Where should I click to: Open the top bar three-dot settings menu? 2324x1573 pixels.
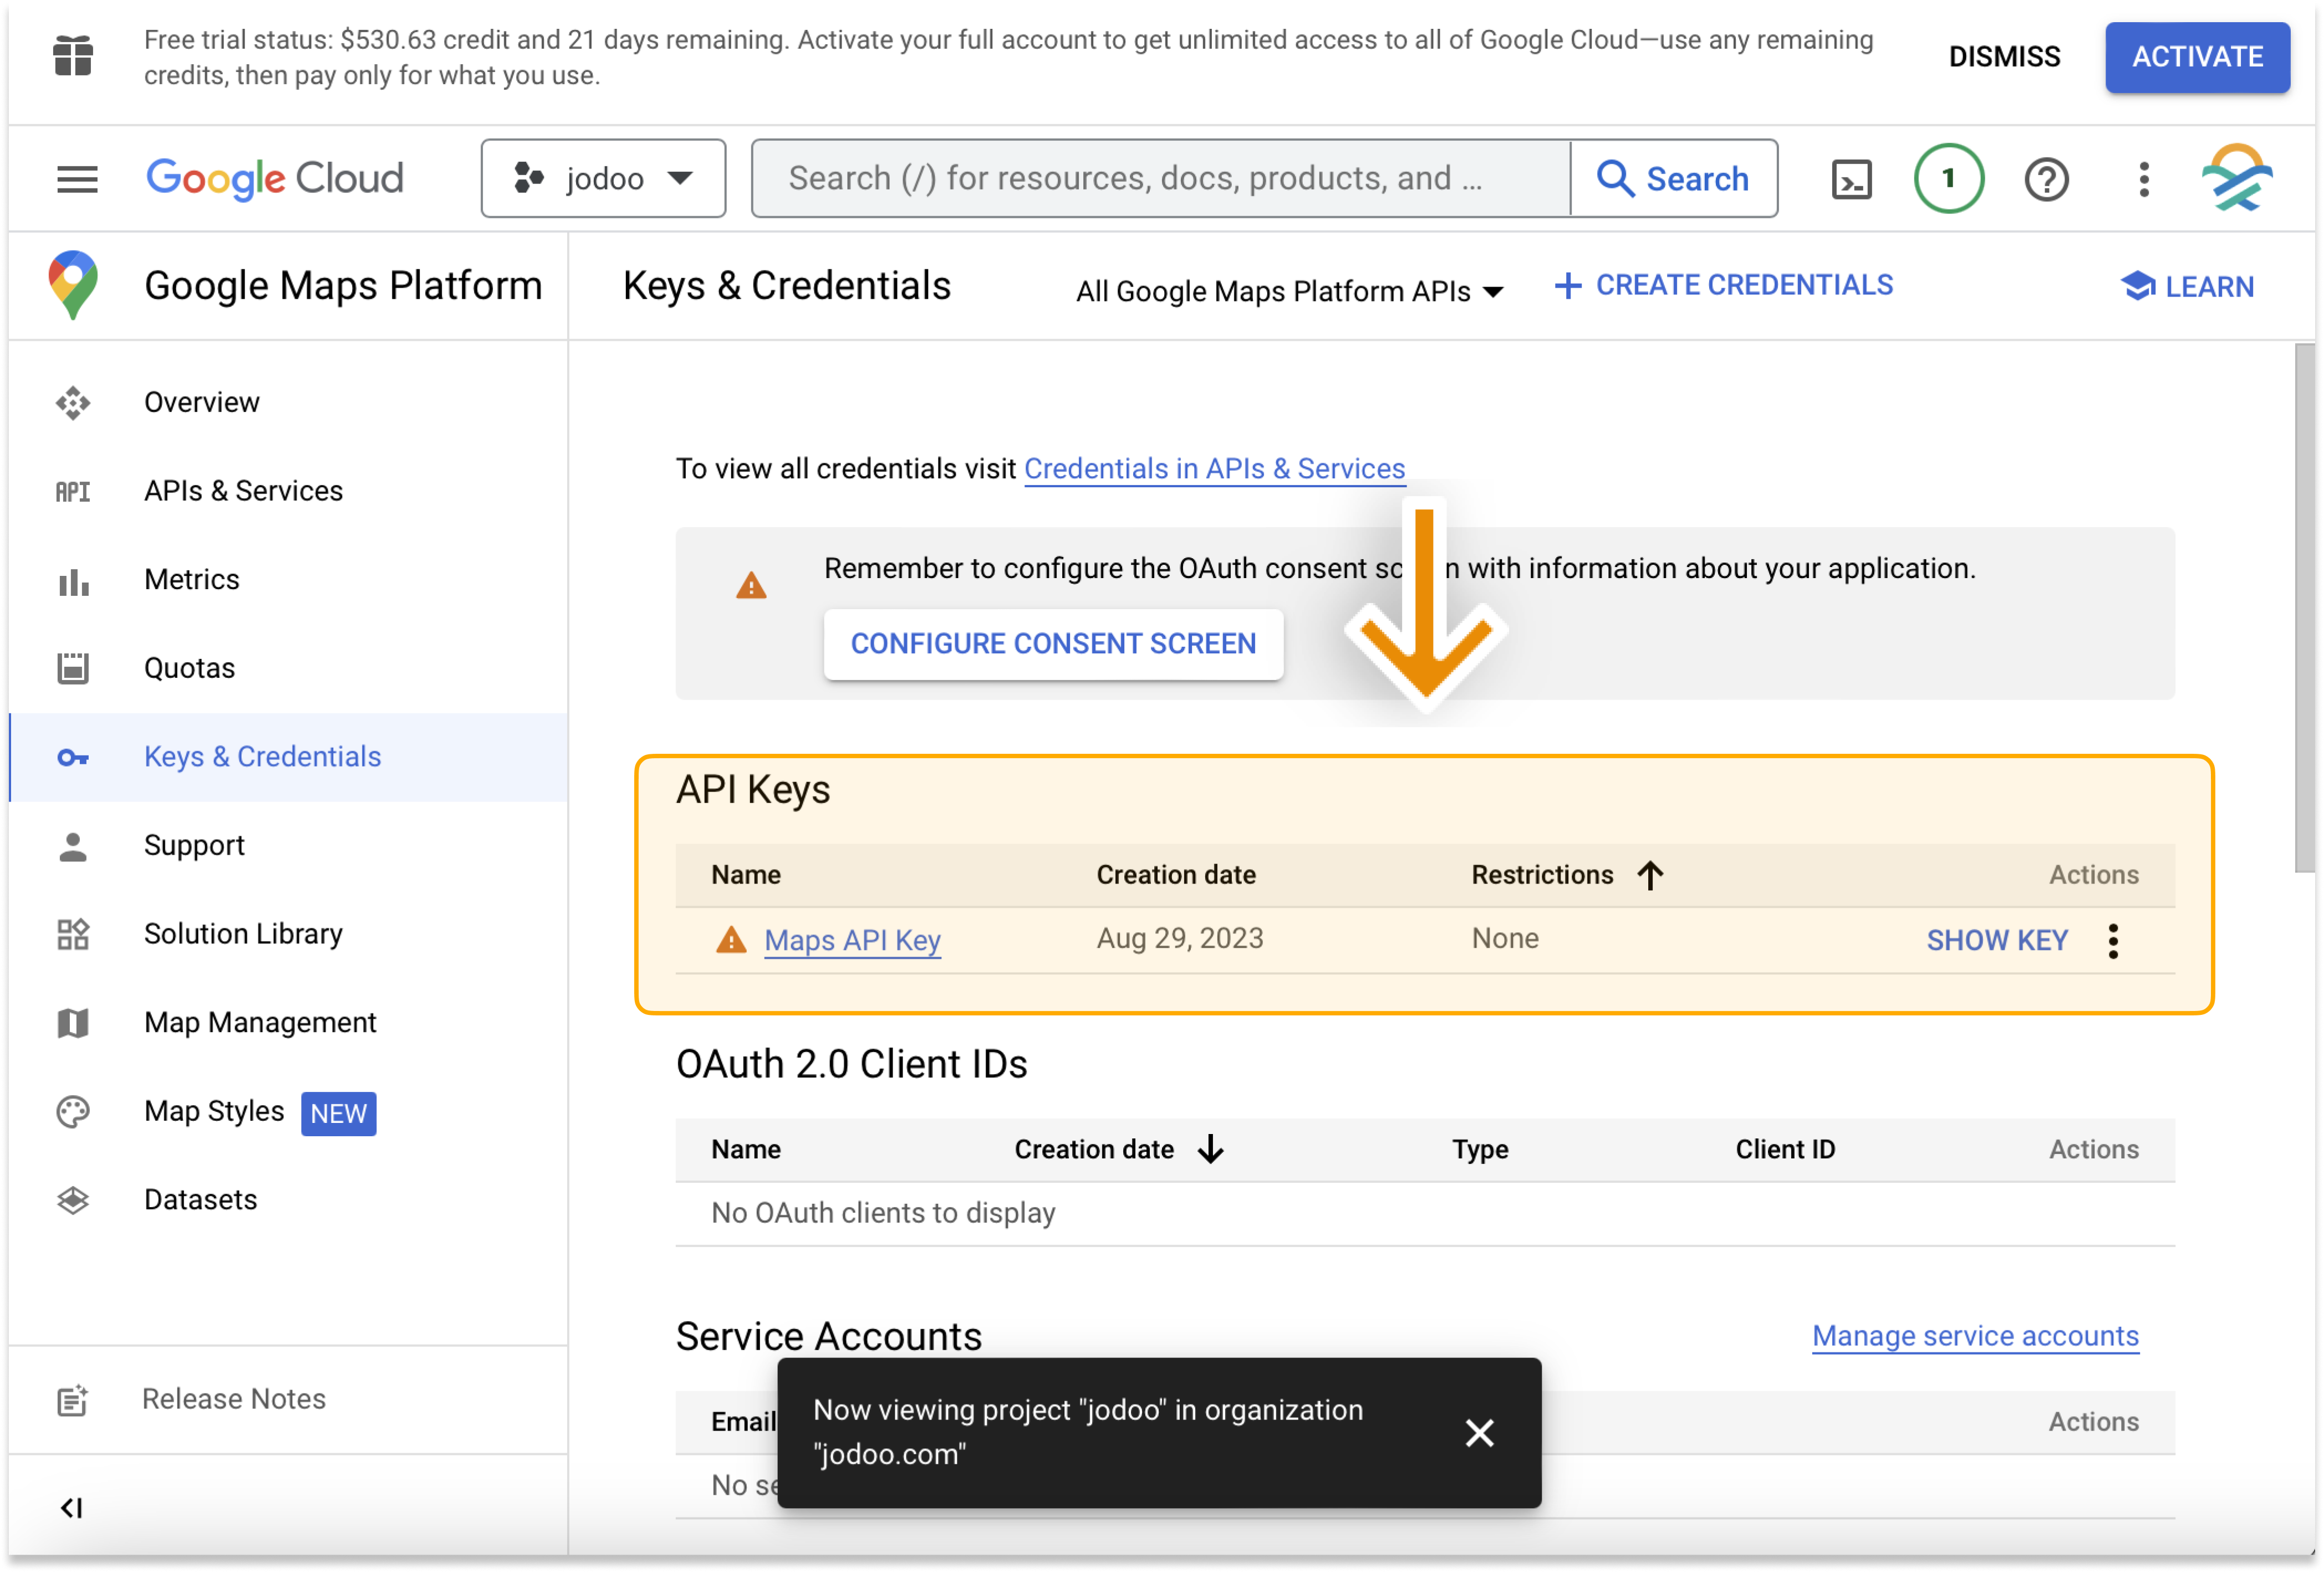tap(2143, 180)
